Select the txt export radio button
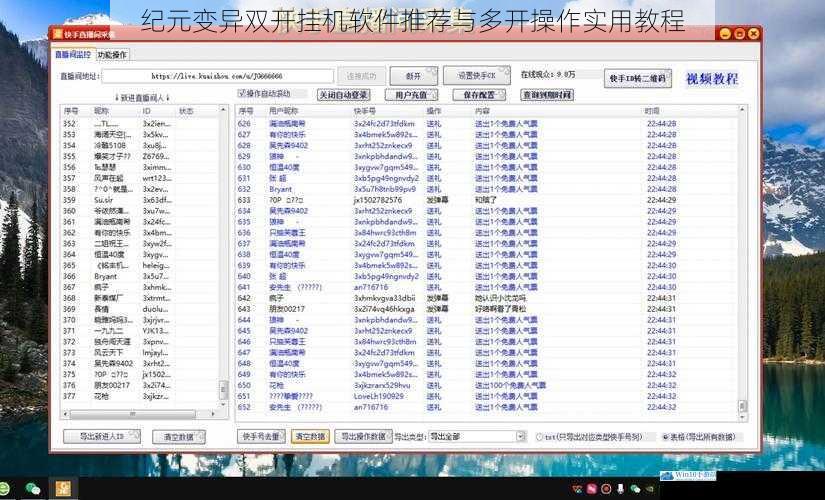This screenshot has height=500, width=825. (539, 437)
